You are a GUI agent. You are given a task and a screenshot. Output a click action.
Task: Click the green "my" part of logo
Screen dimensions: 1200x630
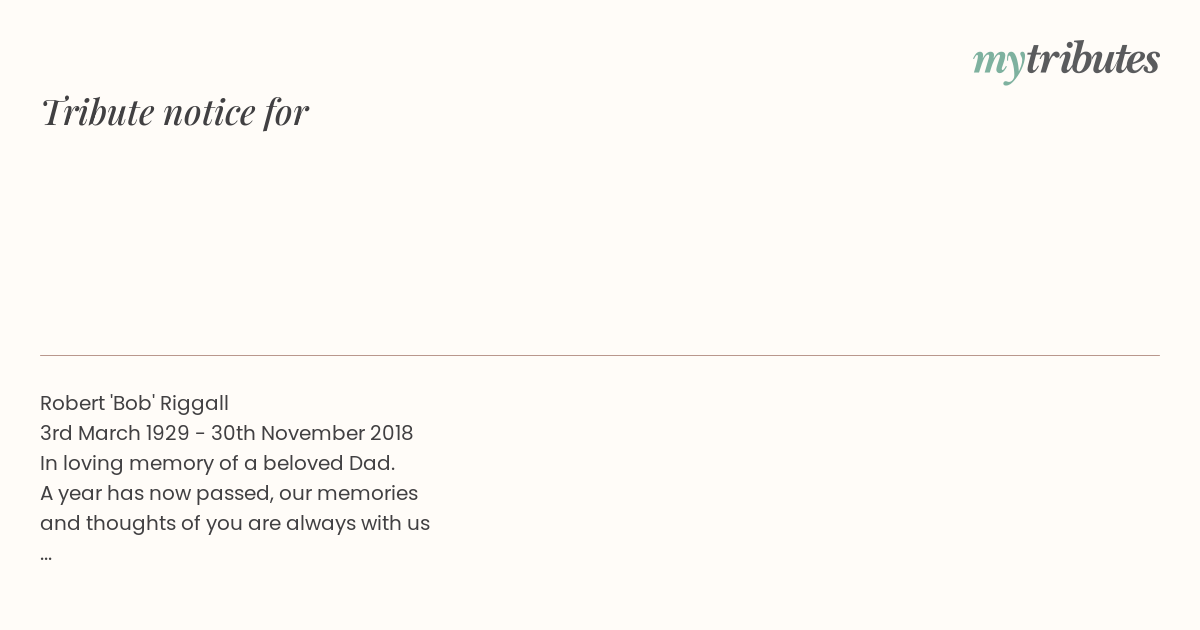[998, 63]
